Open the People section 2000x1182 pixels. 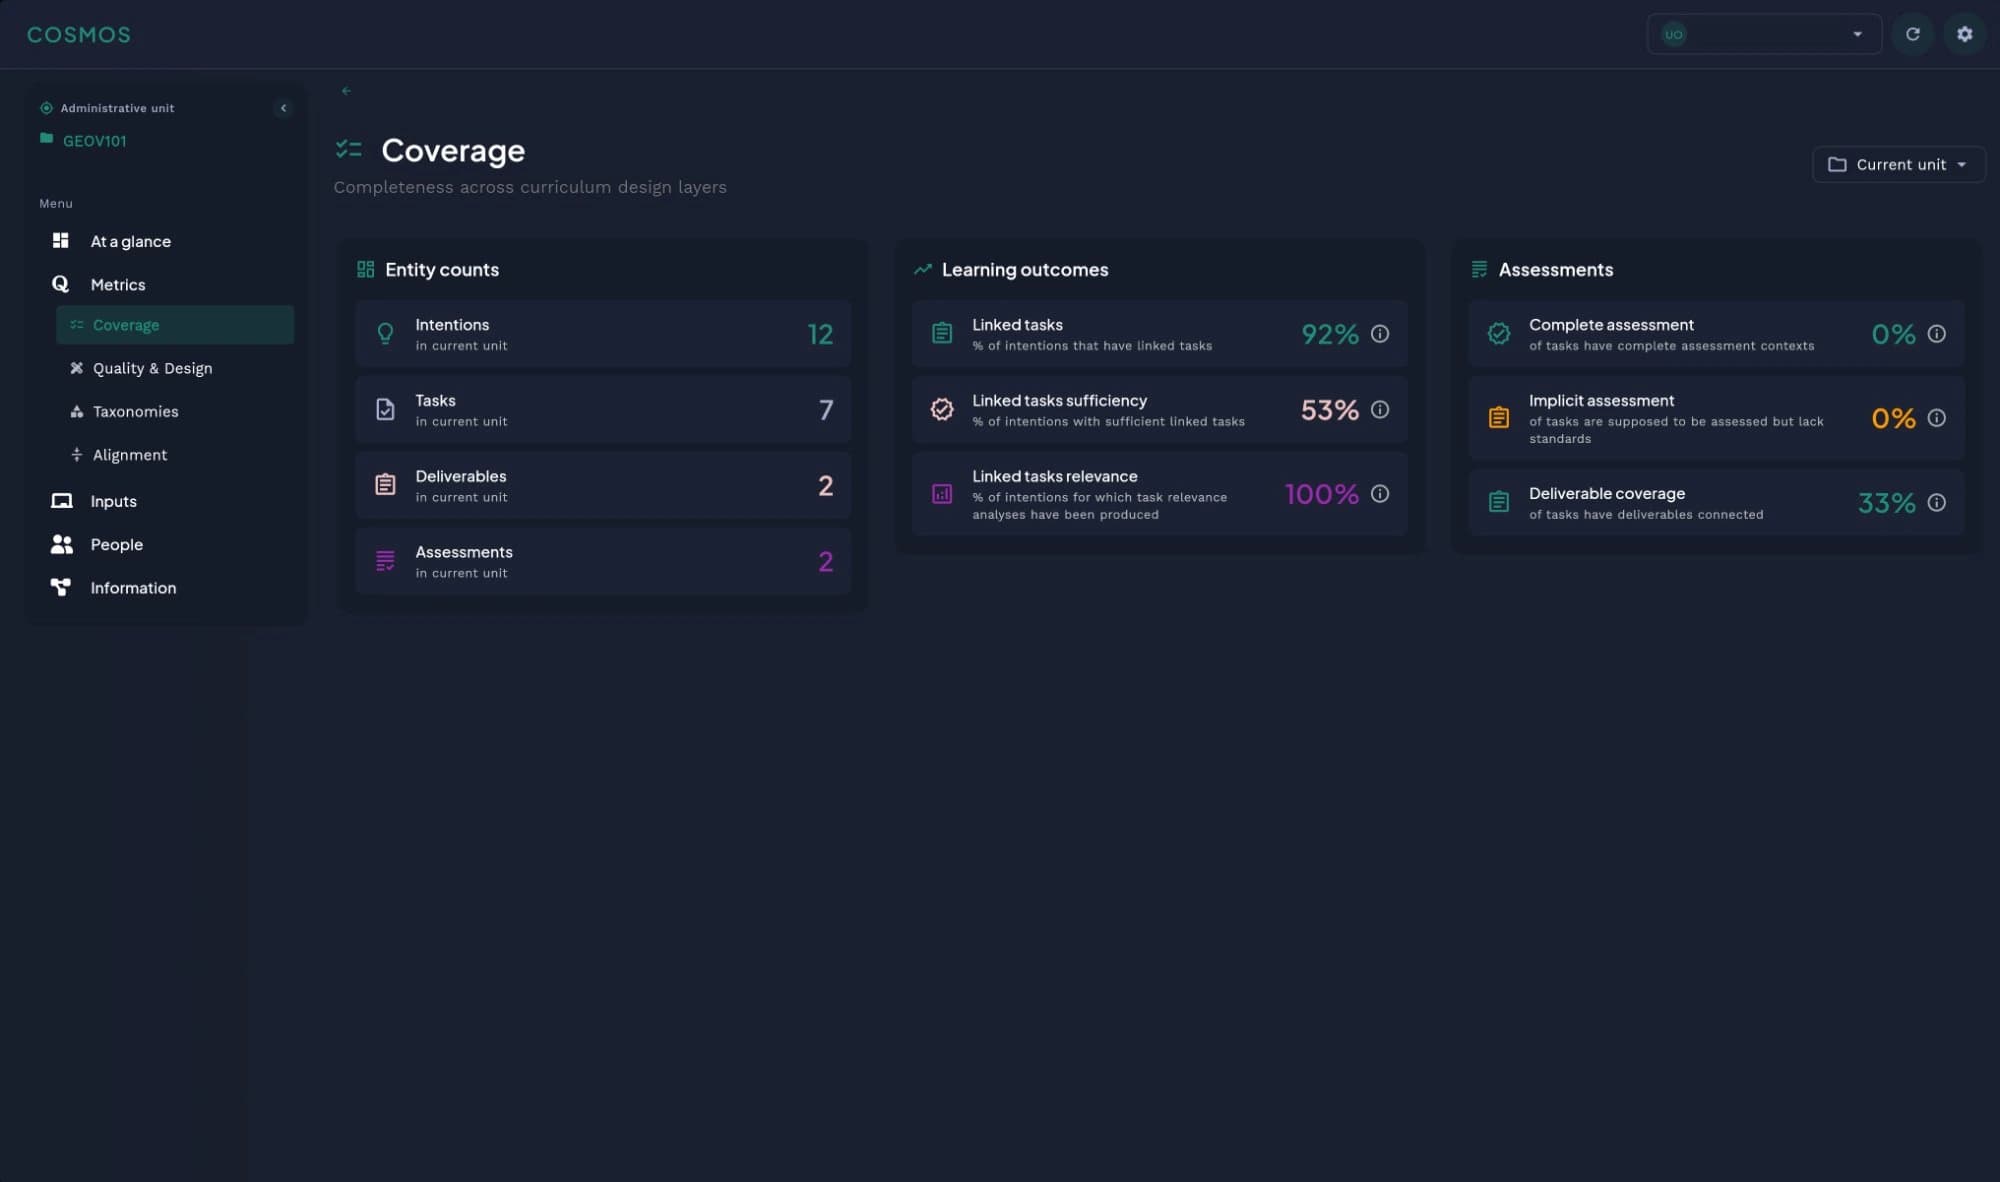[x=116, y=545]
